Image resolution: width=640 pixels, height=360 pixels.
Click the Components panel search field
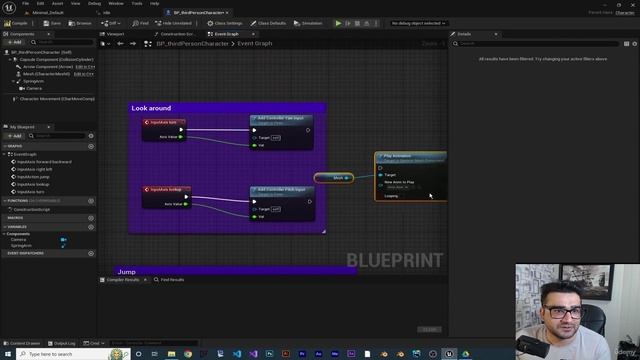pos(61,42)
